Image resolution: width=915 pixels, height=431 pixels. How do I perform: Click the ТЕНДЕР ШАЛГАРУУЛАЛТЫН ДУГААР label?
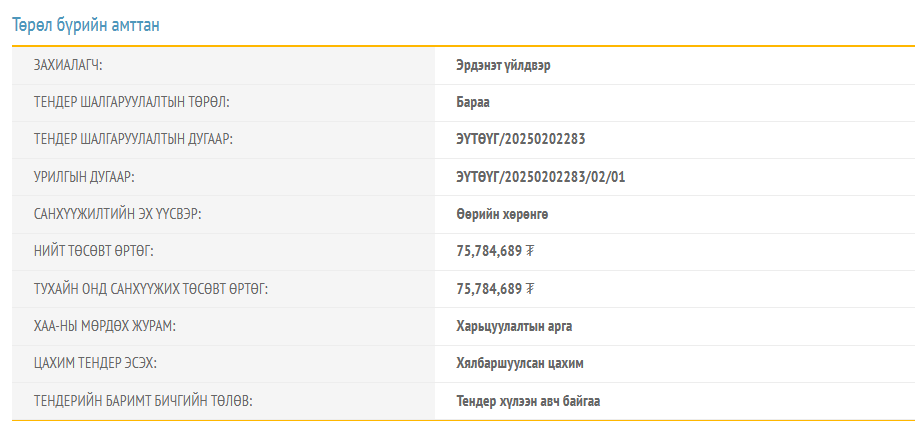pos(133,140)
